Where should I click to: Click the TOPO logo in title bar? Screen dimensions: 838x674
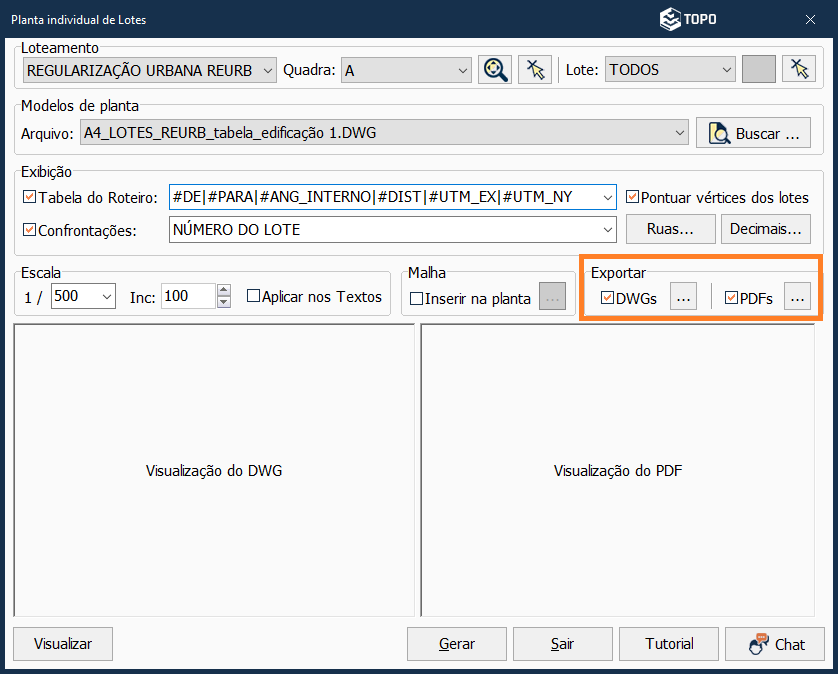[688, 18]
